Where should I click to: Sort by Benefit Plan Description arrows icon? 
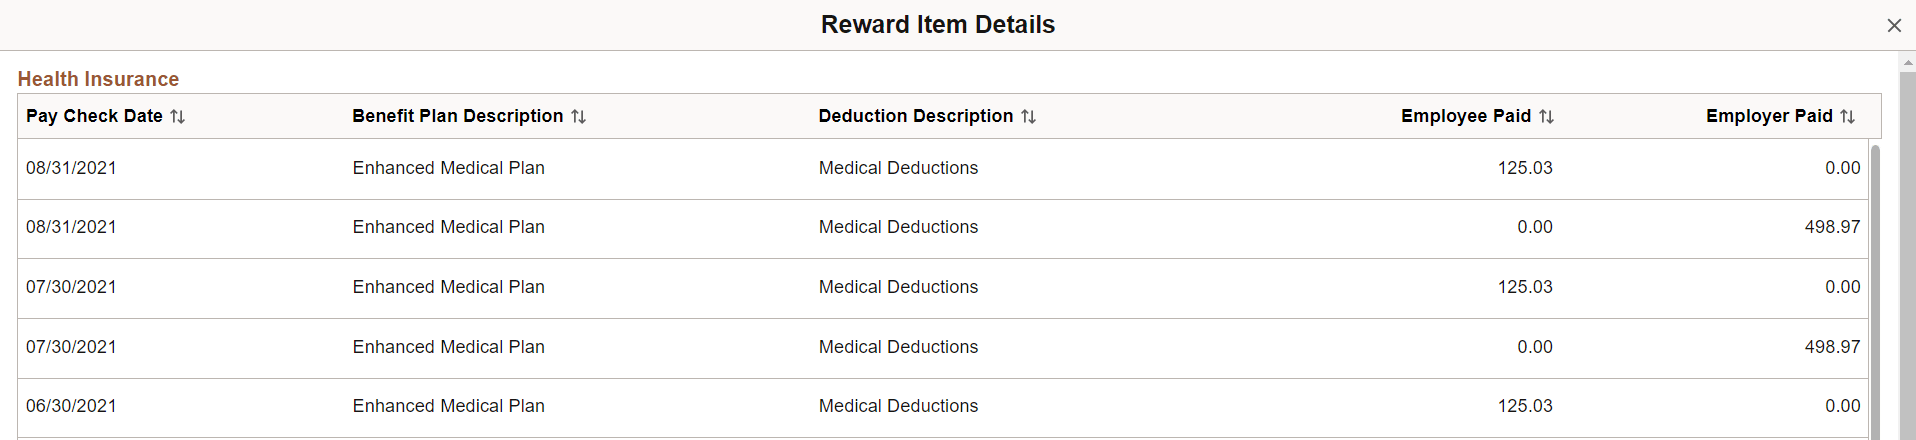pos(579,117)
